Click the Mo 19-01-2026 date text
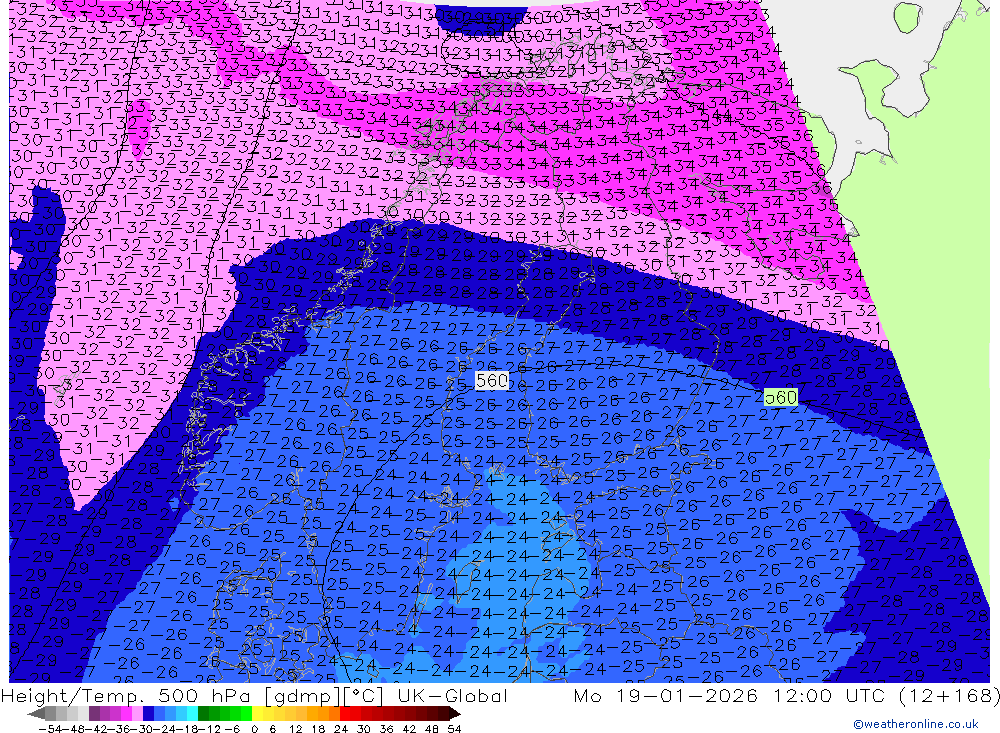 665,695
